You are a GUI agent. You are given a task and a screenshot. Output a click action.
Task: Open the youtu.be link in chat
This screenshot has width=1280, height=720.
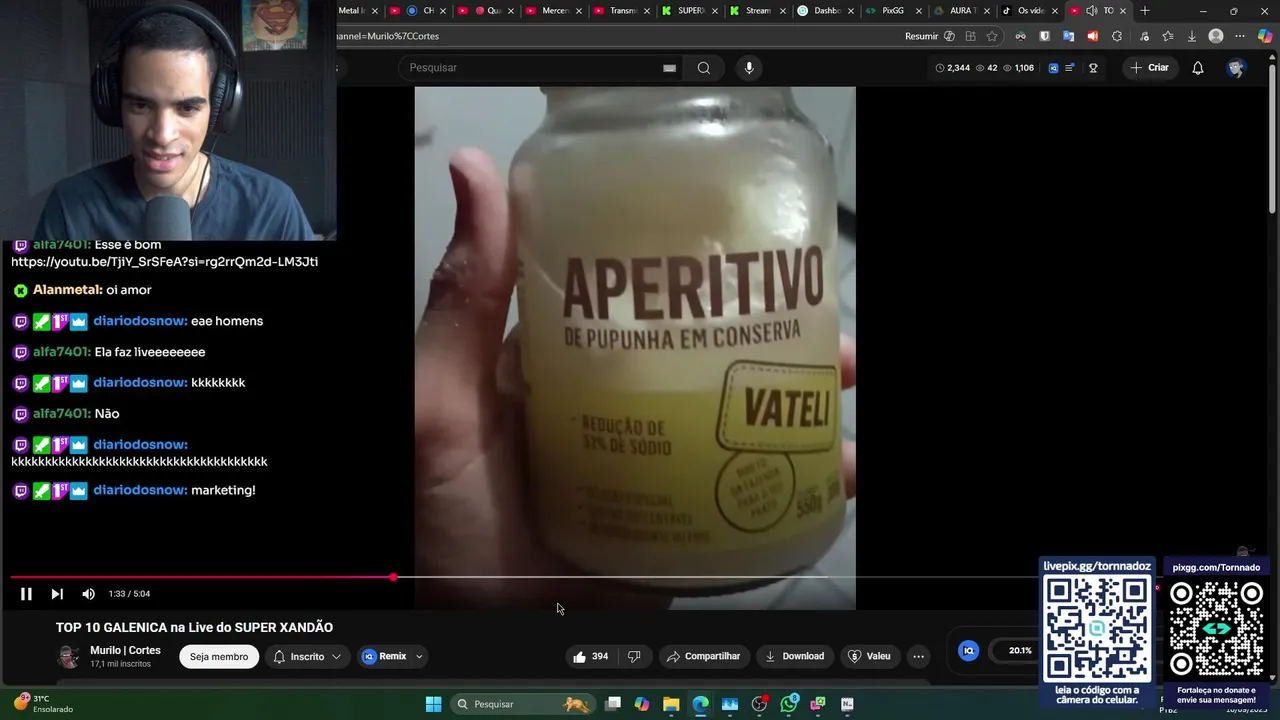[165, 262]
